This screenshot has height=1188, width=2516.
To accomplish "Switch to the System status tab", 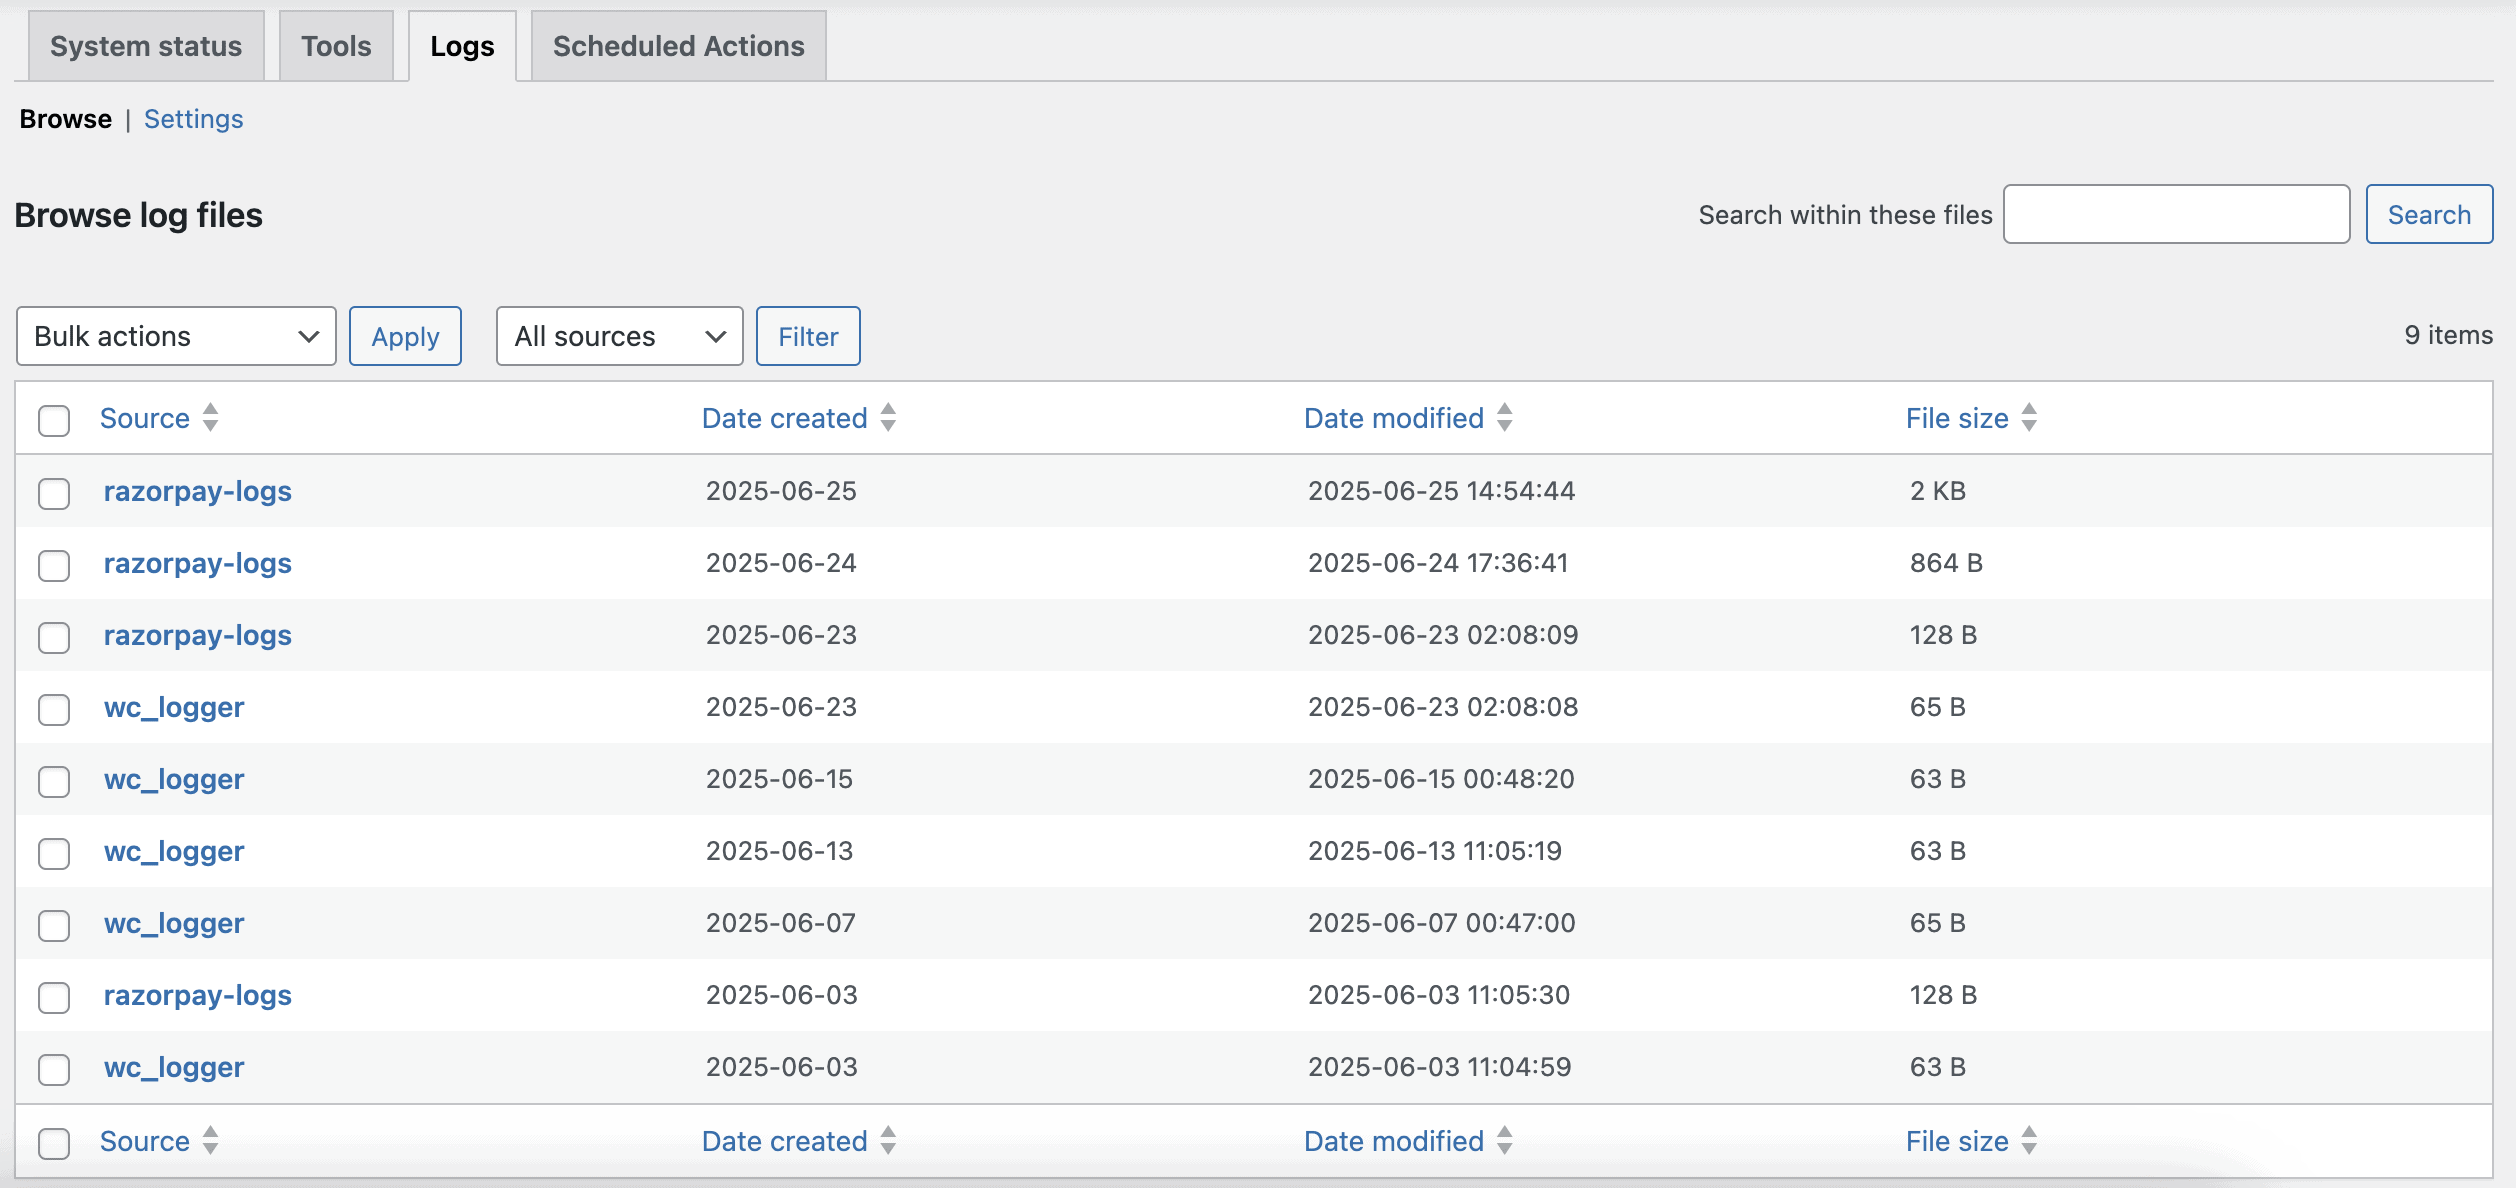I will (146, 46).
